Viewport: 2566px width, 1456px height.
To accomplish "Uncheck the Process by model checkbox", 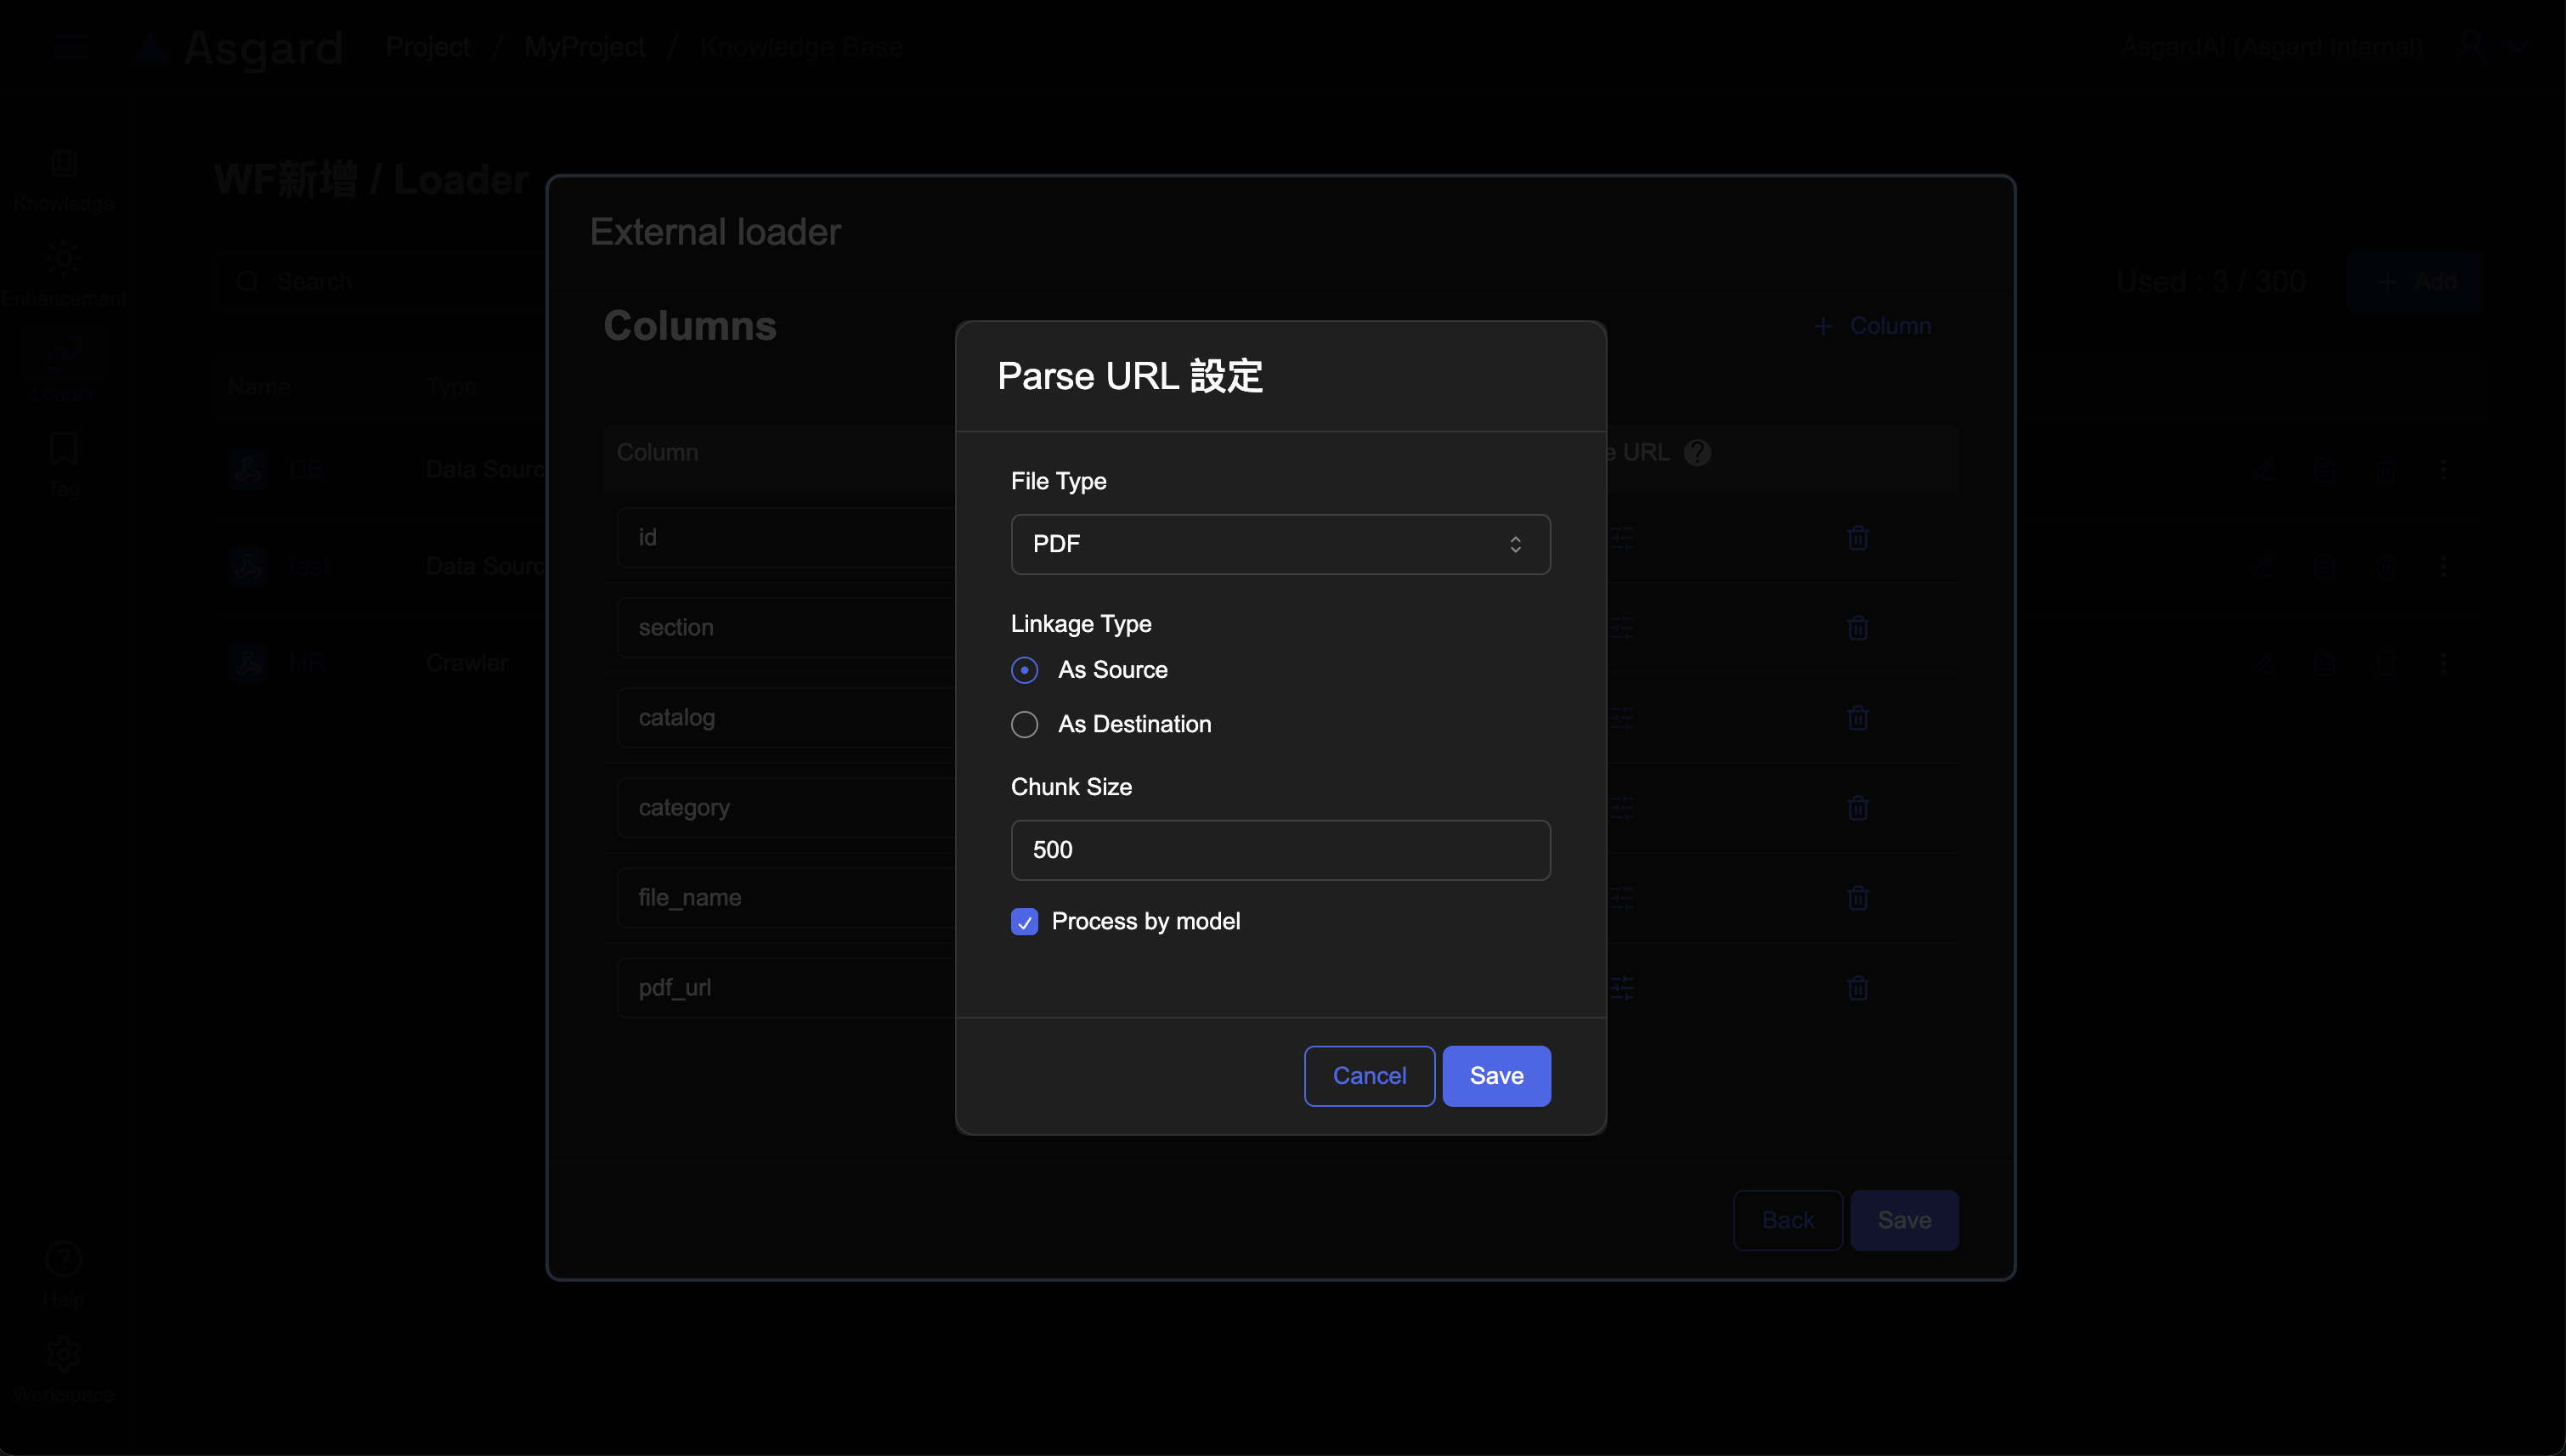I will pyautogui.click(x=1024, y=921).
